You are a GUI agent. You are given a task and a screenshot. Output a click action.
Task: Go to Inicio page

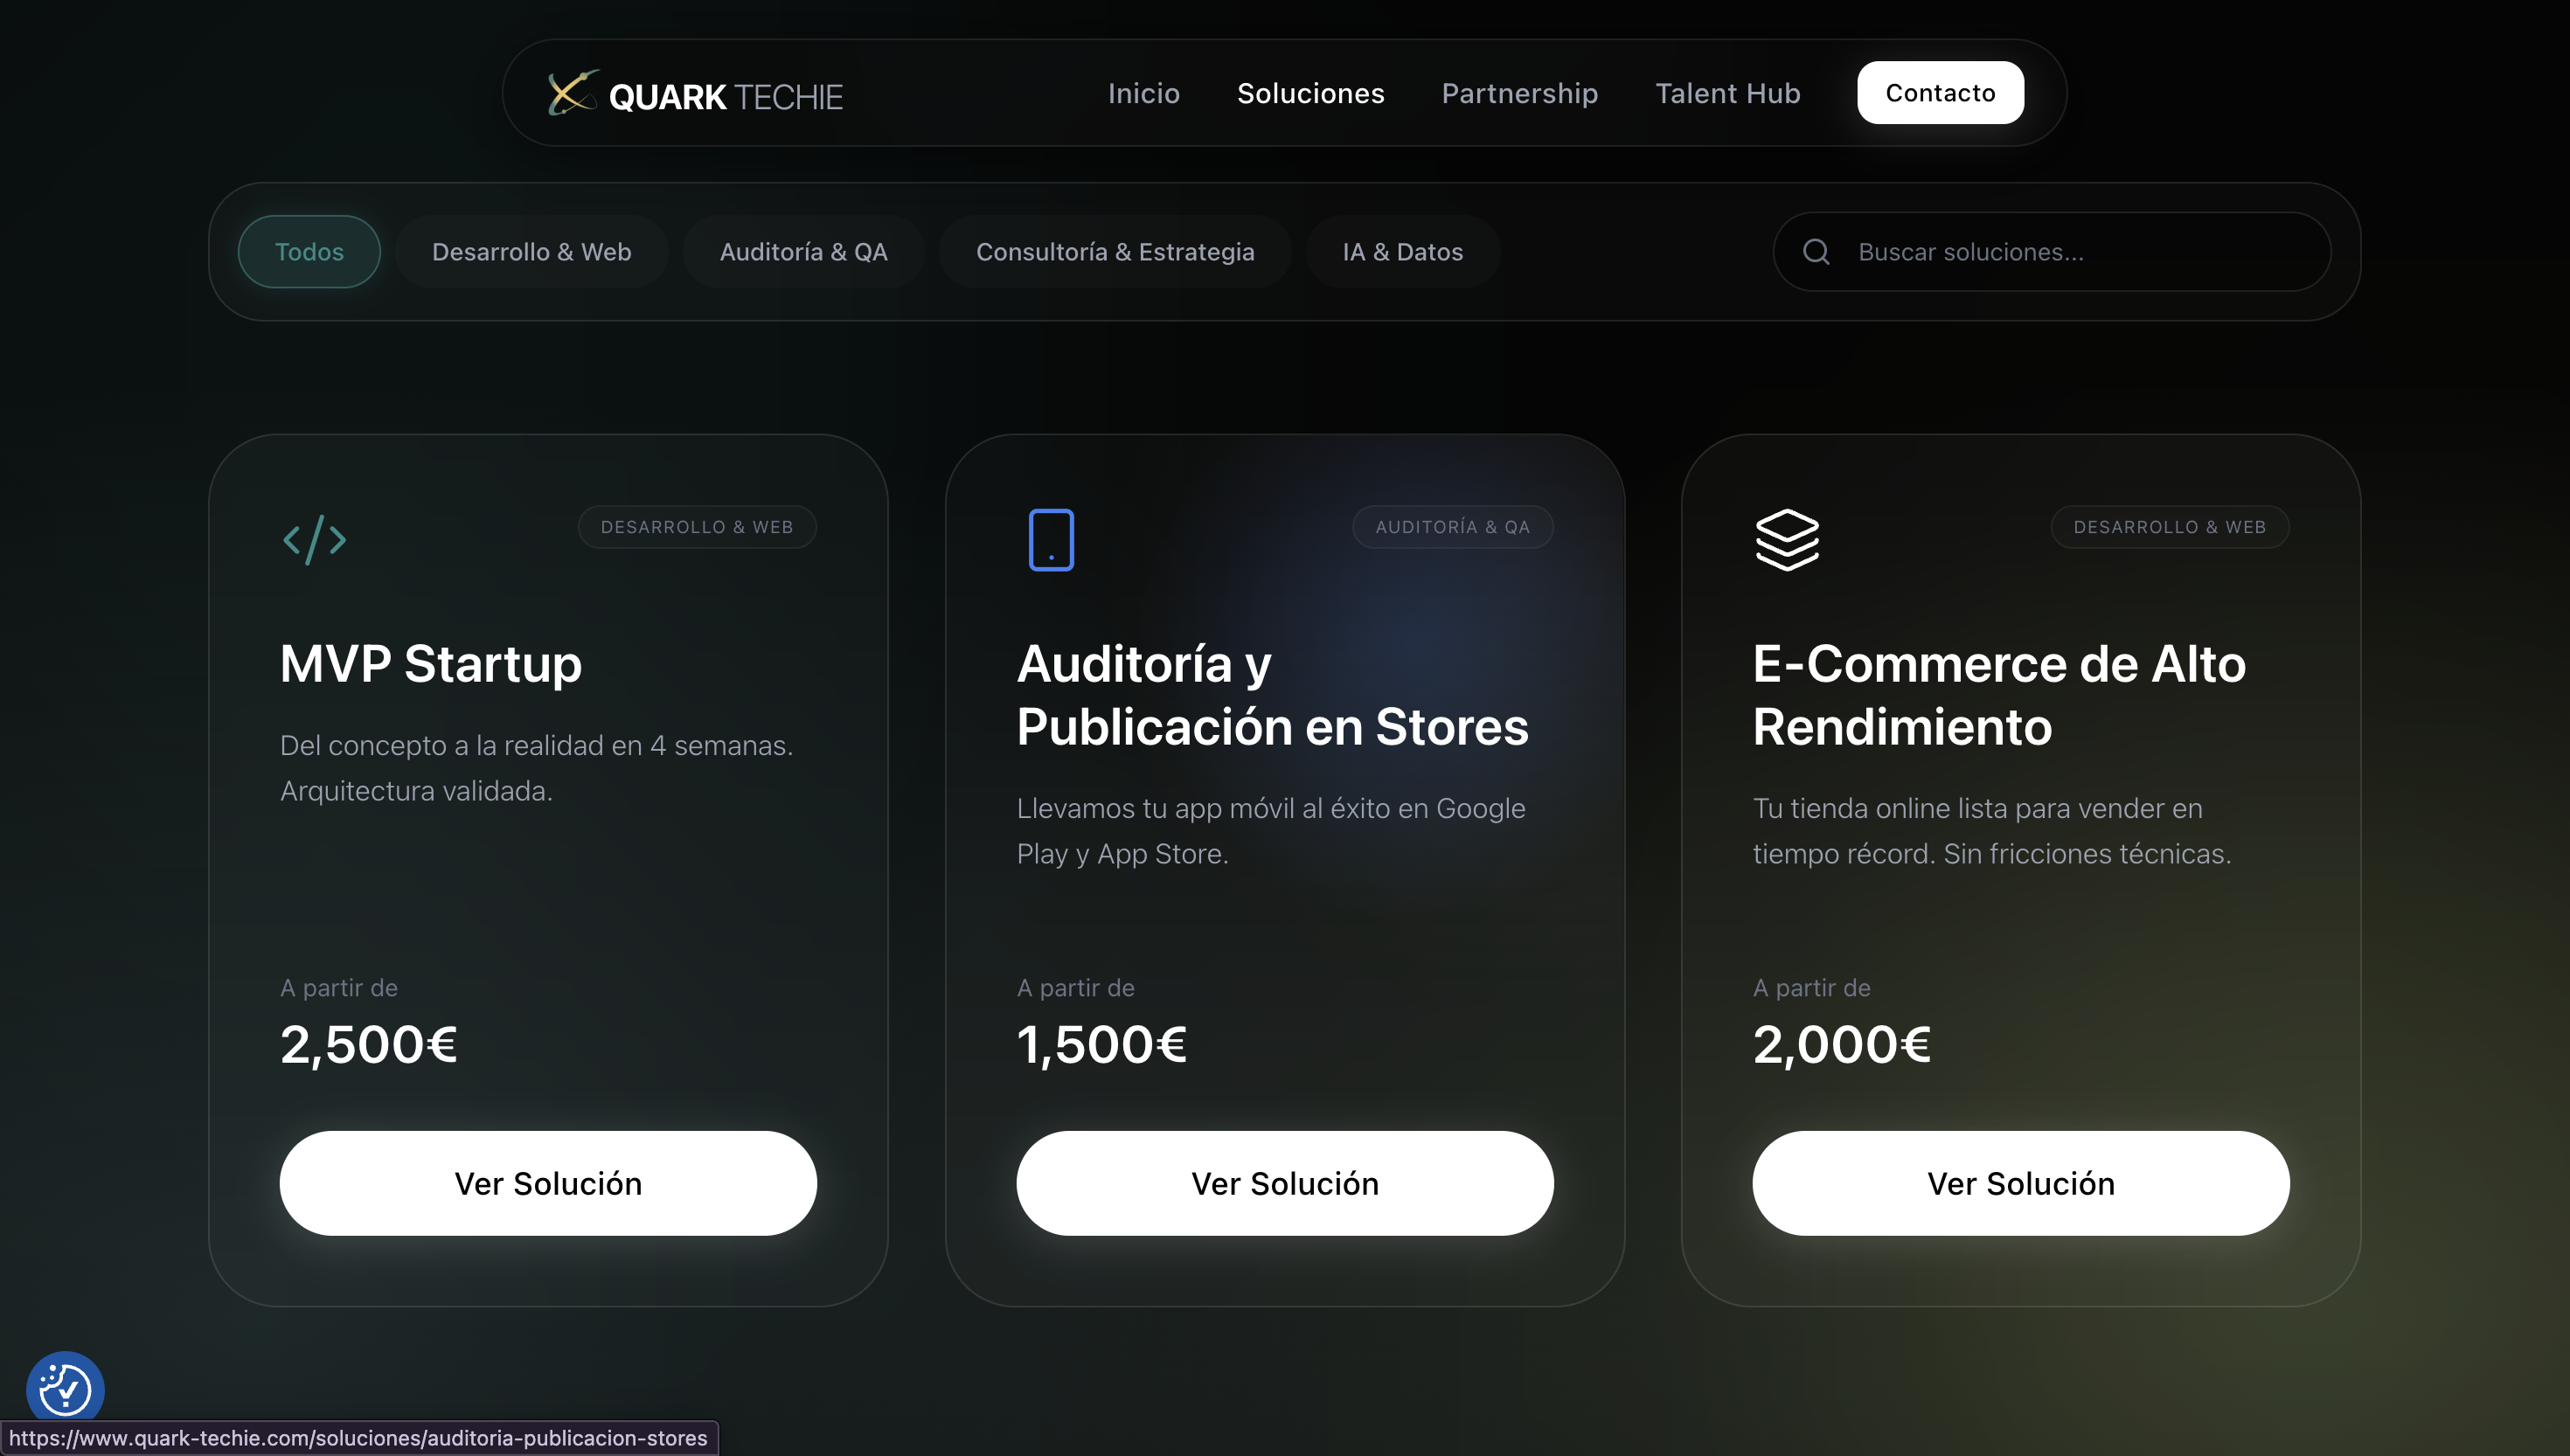click(1143, 93)
